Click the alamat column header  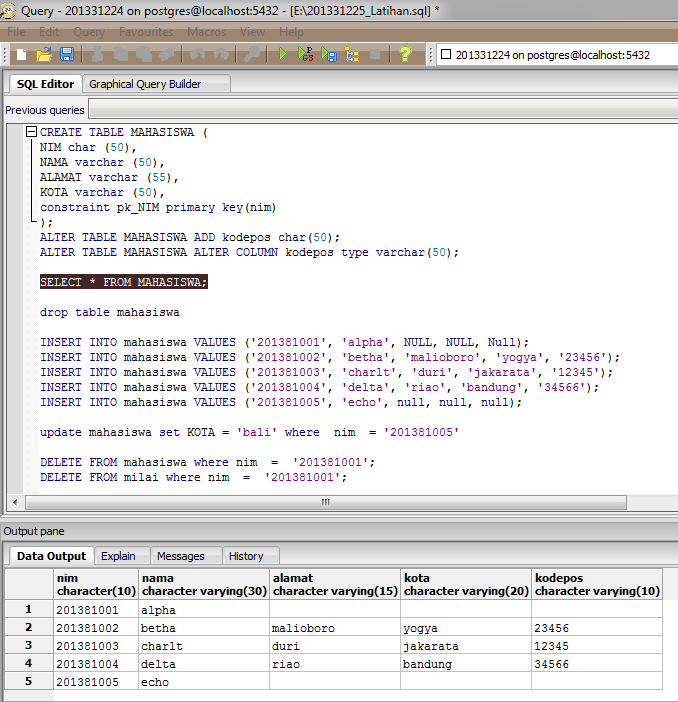(335, 584)
